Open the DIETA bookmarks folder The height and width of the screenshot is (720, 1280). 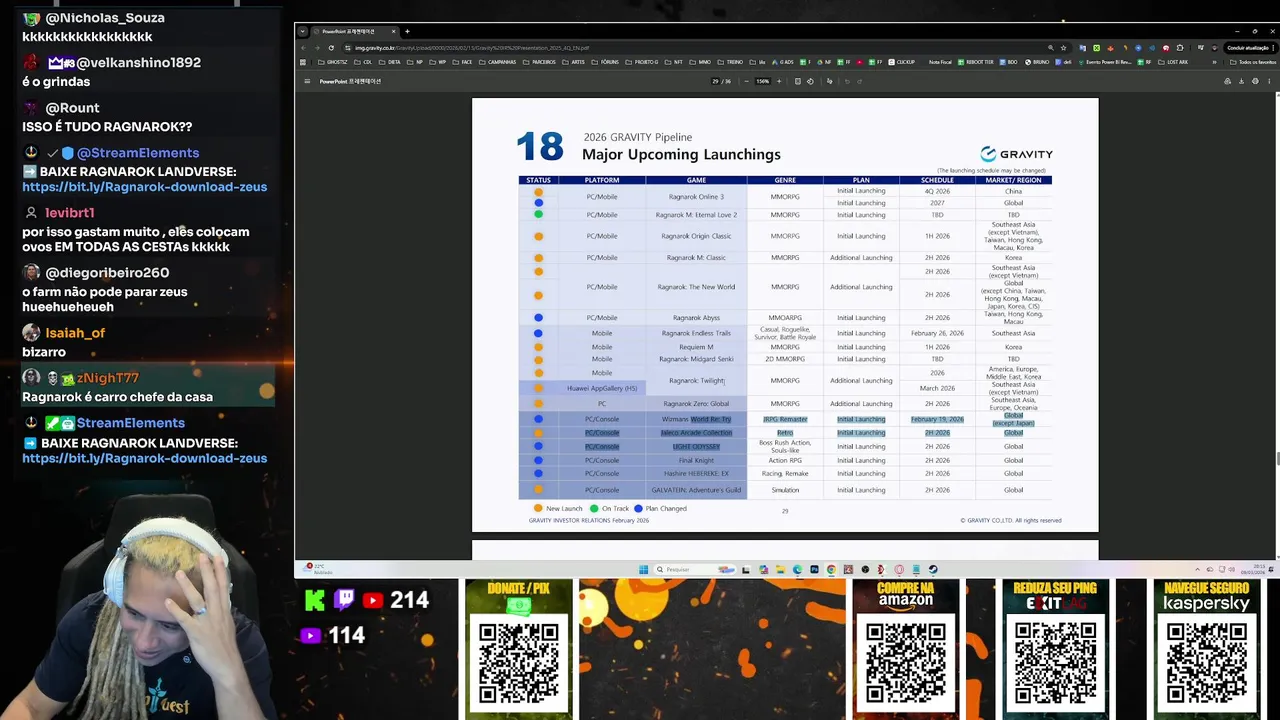coord(390,62)
